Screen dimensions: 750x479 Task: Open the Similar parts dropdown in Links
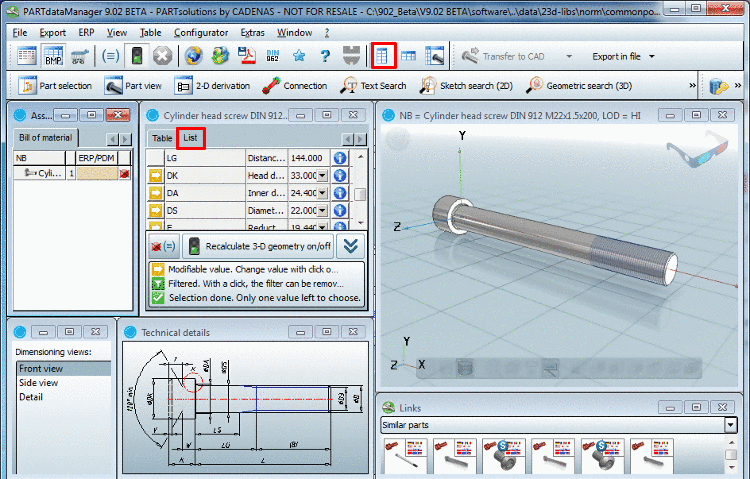coord(730,425)
